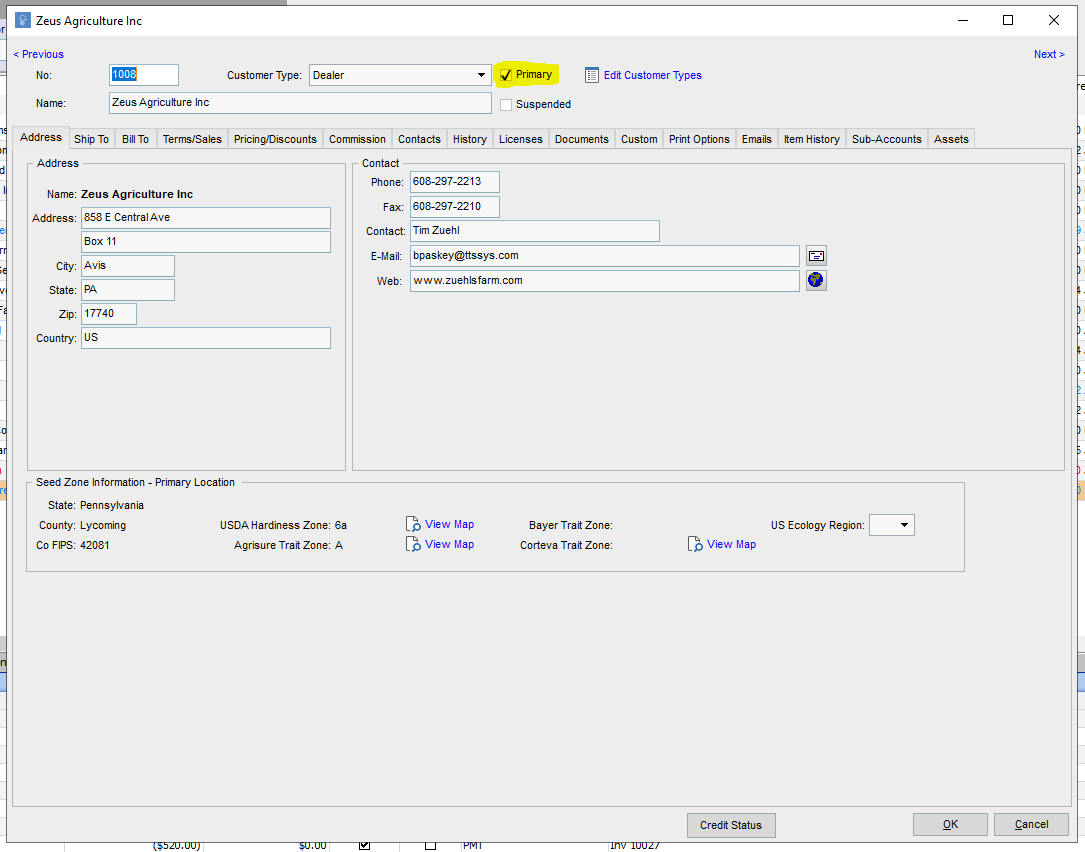
Task: Go to the Terms/Sales tab
Action: click(x=192, y=139)
